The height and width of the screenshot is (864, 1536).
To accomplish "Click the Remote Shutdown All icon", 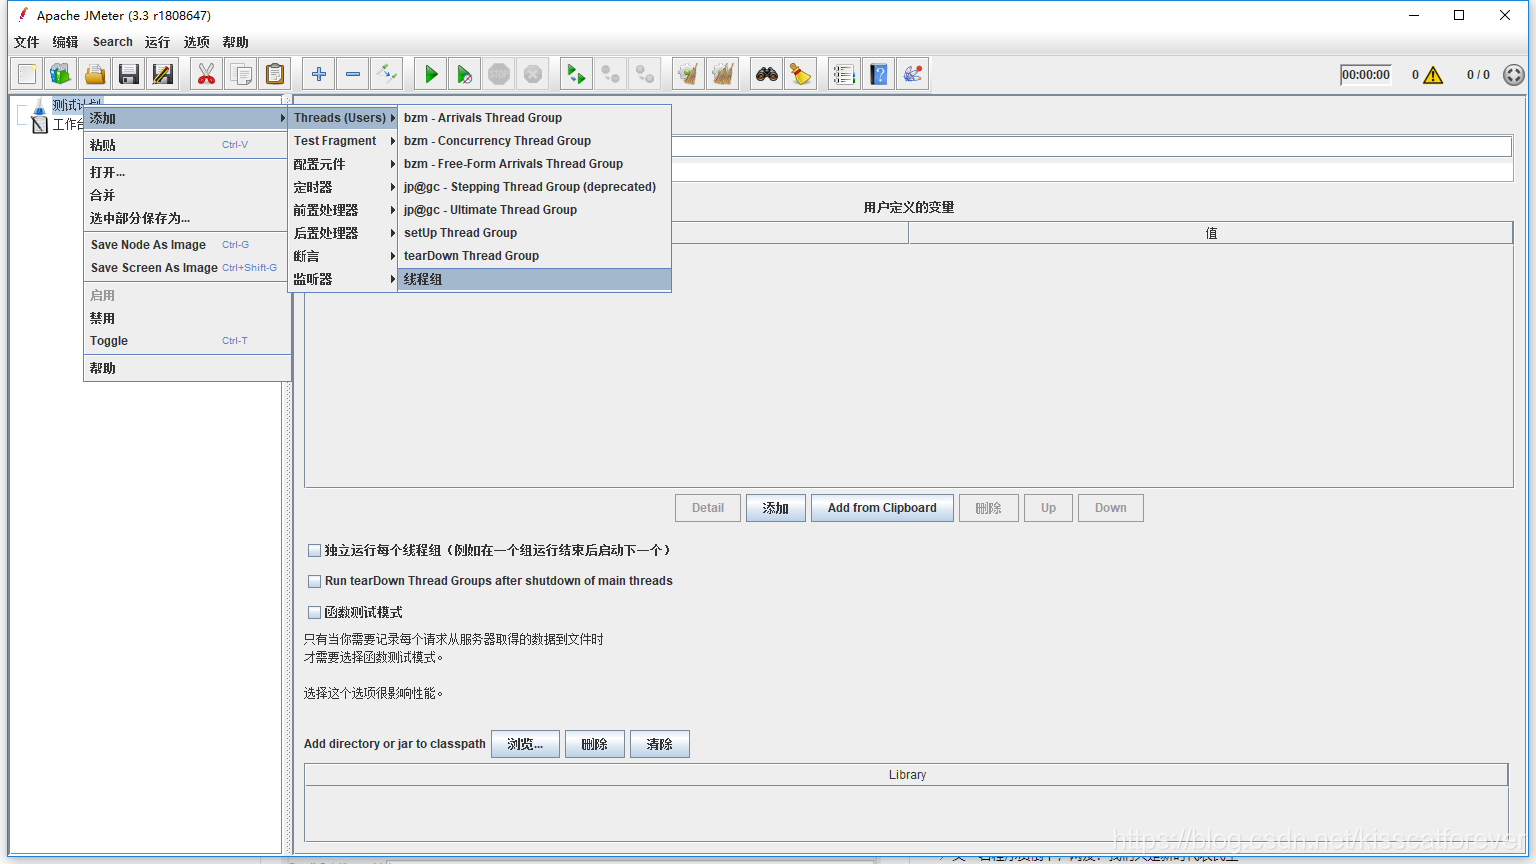I will tap(645, 74).
